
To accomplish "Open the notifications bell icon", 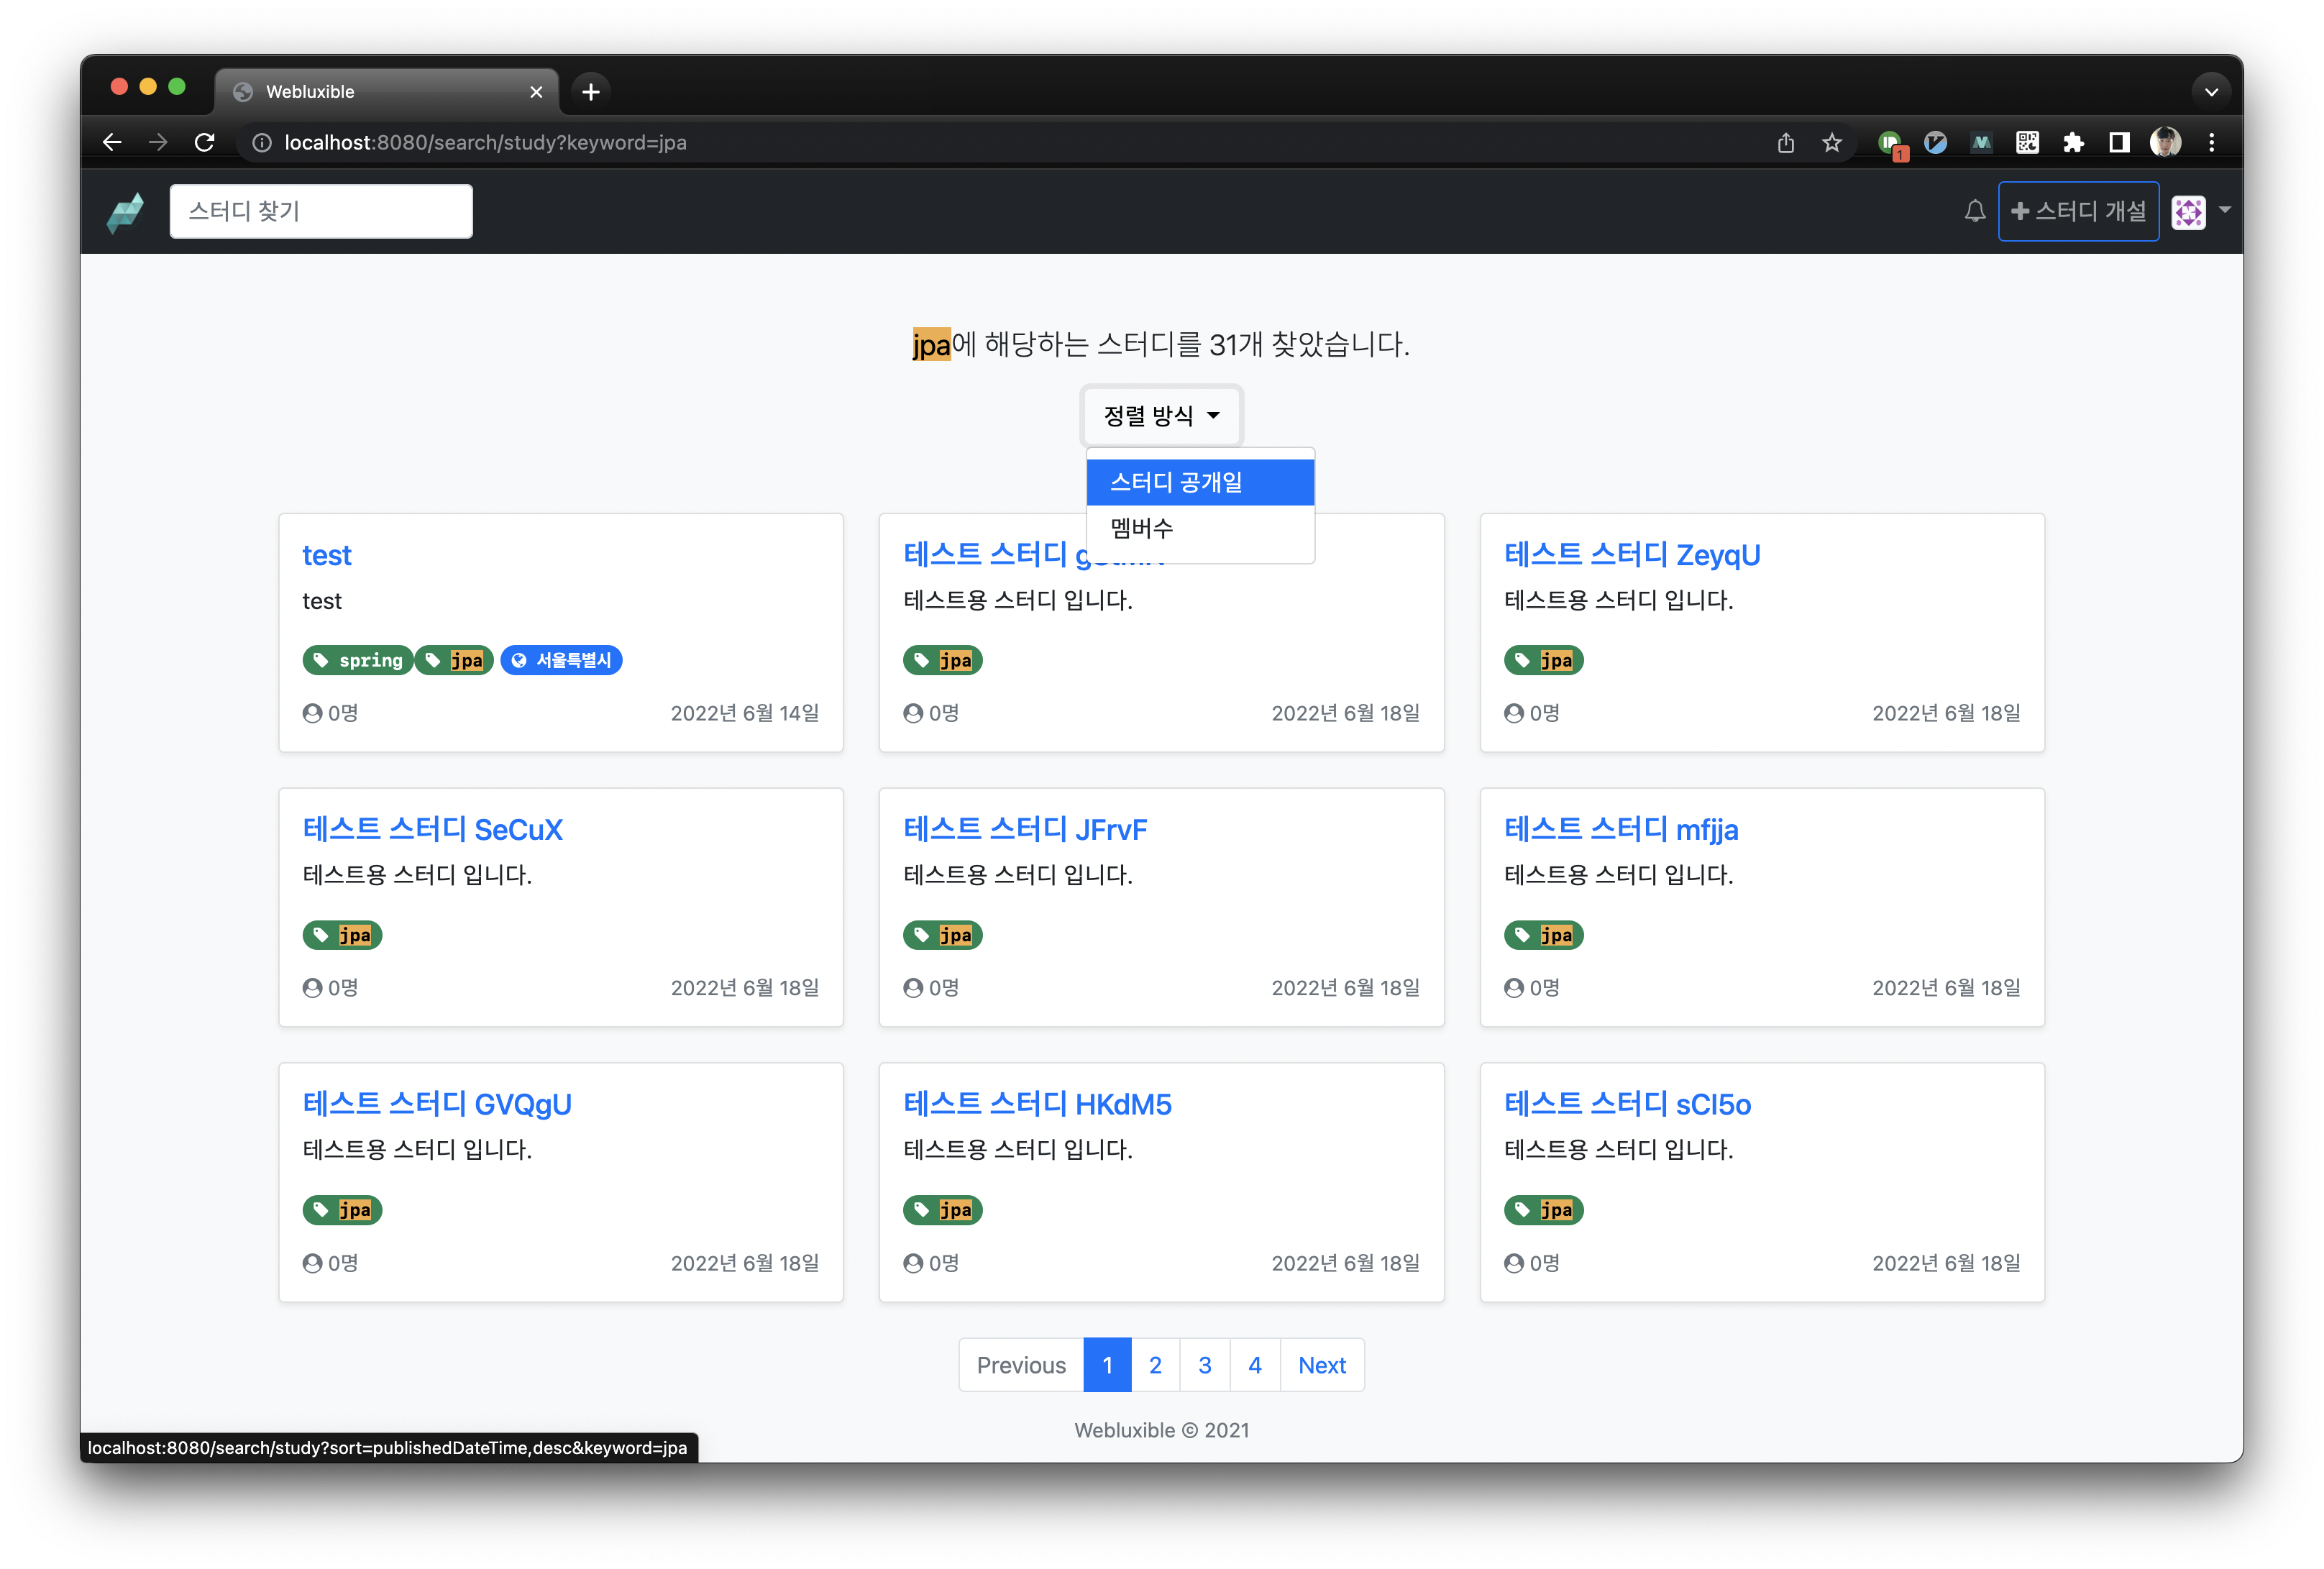I will pos(1974,211).
